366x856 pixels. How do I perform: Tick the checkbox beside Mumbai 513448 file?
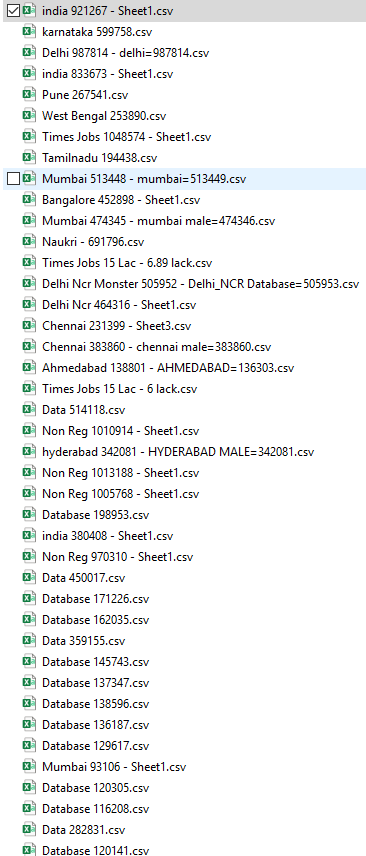14,179
